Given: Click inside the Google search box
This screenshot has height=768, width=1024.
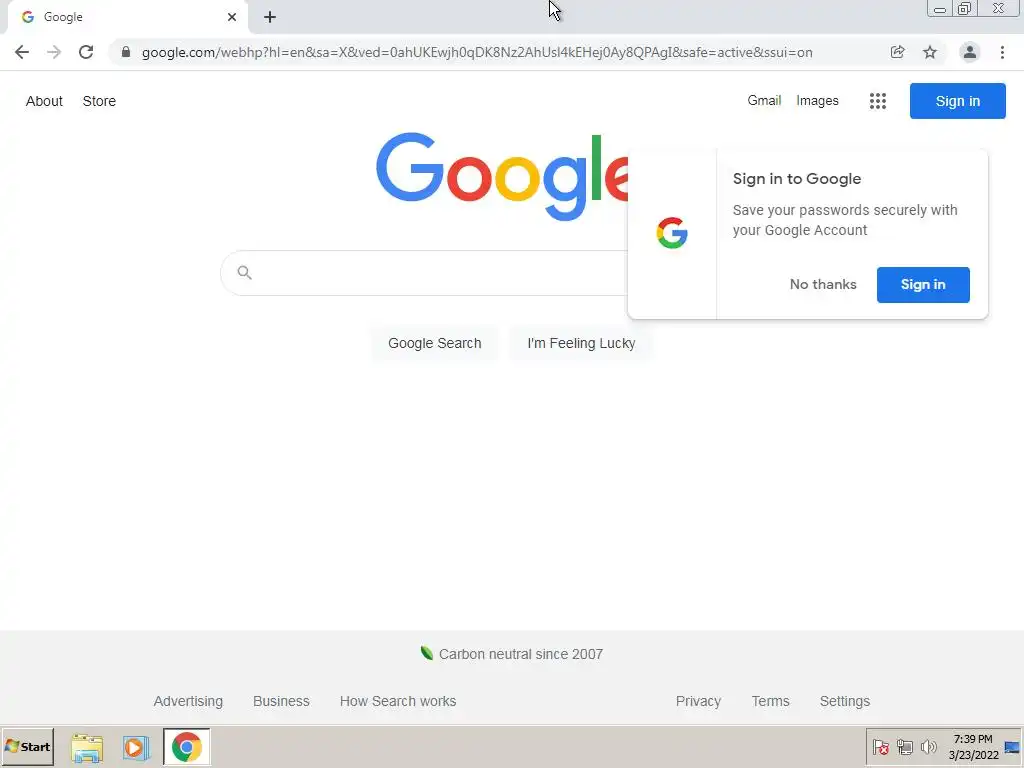Looking at the screenshot, I should tap(424, 273).
